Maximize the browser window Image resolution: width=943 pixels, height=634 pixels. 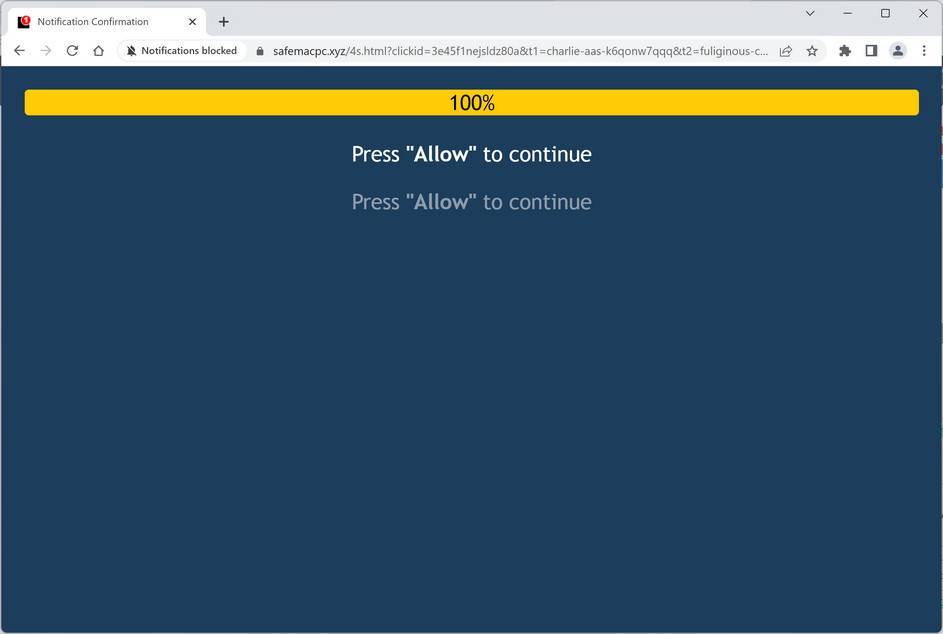point(885,13)
